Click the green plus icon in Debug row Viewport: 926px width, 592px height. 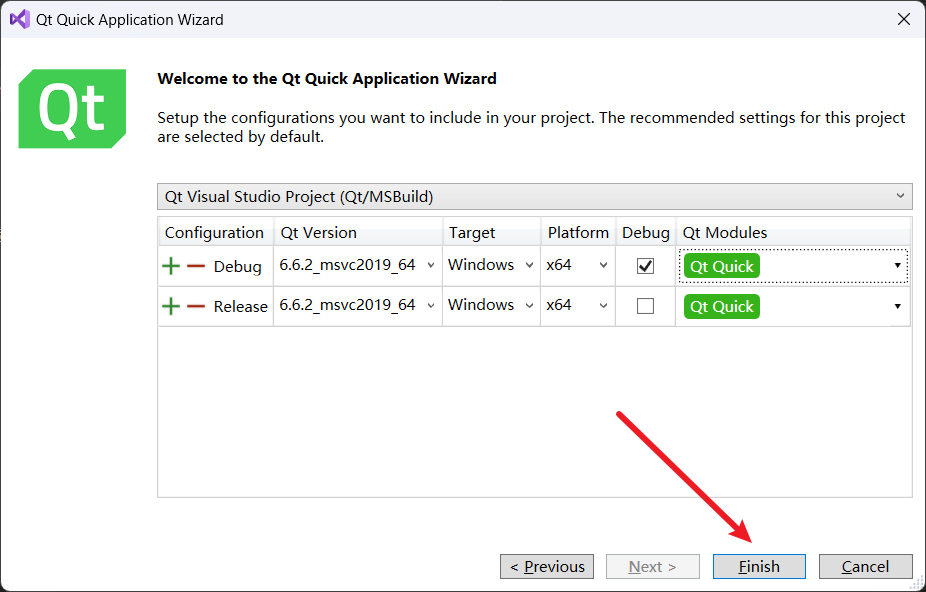coord(172,266)
